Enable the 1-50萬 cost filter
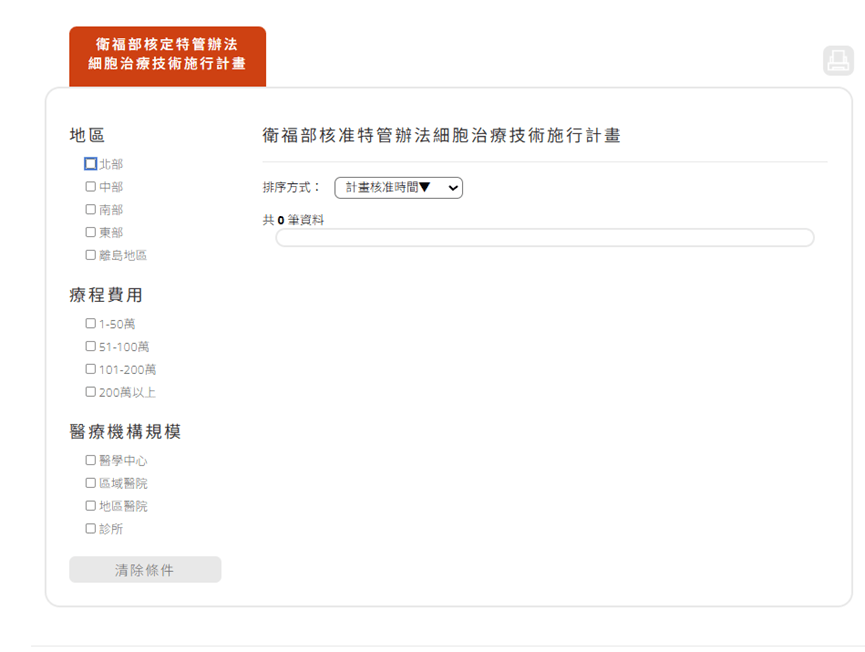865x652 pixels. [x=90, y=323]
